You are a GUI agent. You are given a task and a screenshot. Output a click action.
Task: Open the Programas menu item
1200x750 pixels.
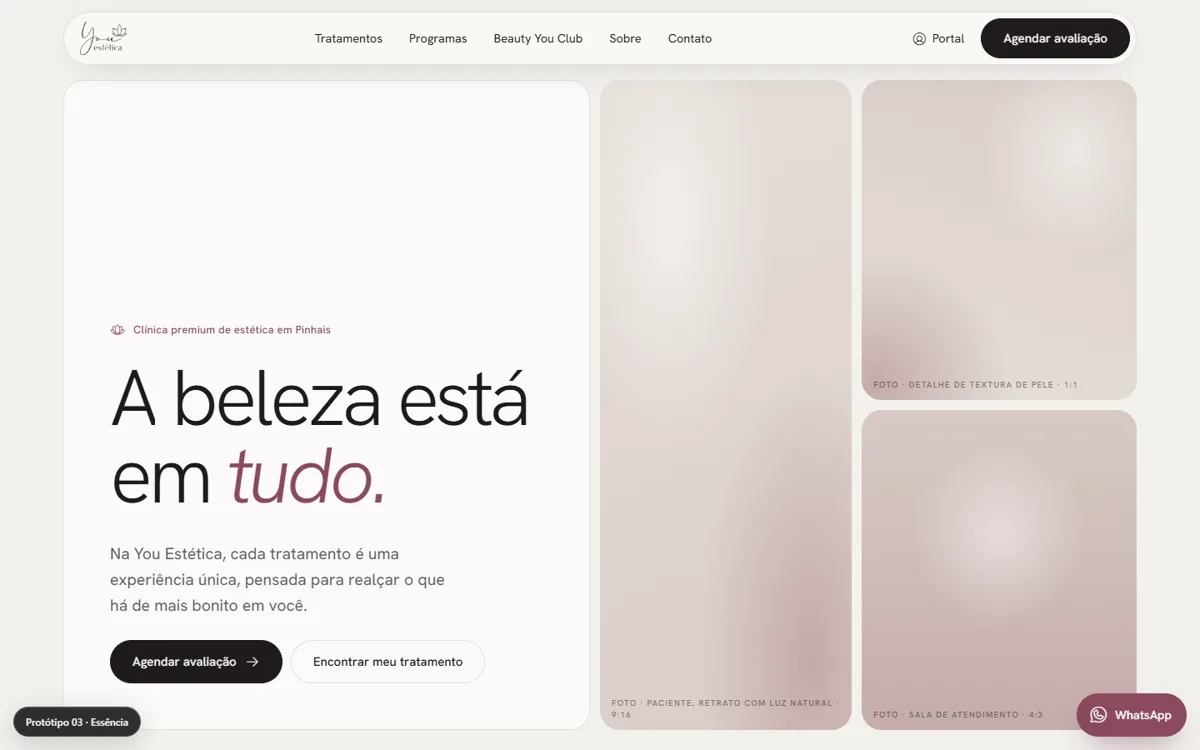[x=438, y=39]
